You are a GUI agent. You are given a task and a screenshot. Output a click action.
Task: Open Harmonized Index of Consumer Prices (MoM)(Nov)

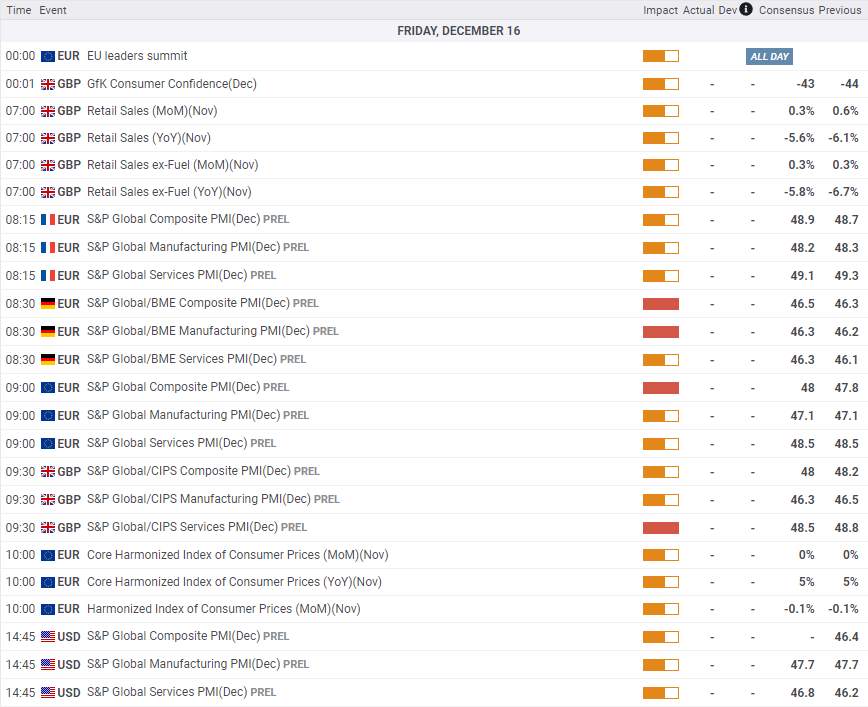224,609
